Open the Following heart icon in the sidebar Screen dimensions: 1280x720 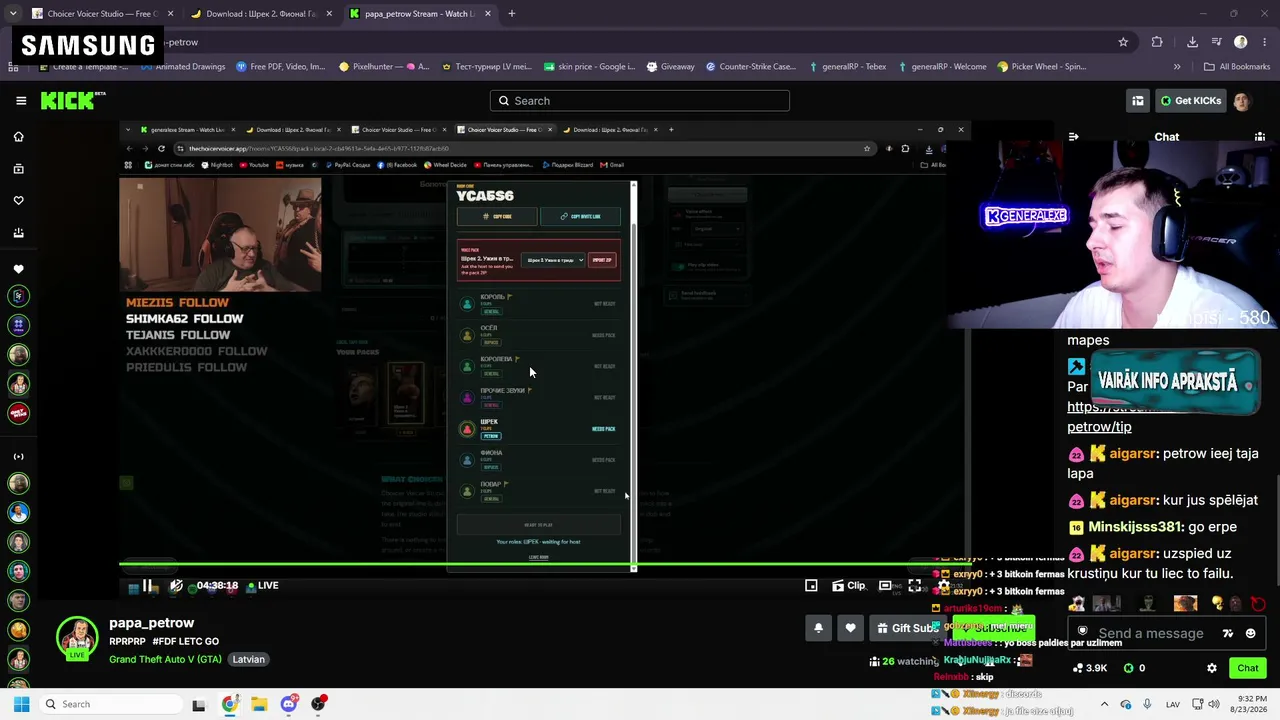(18, 201)
